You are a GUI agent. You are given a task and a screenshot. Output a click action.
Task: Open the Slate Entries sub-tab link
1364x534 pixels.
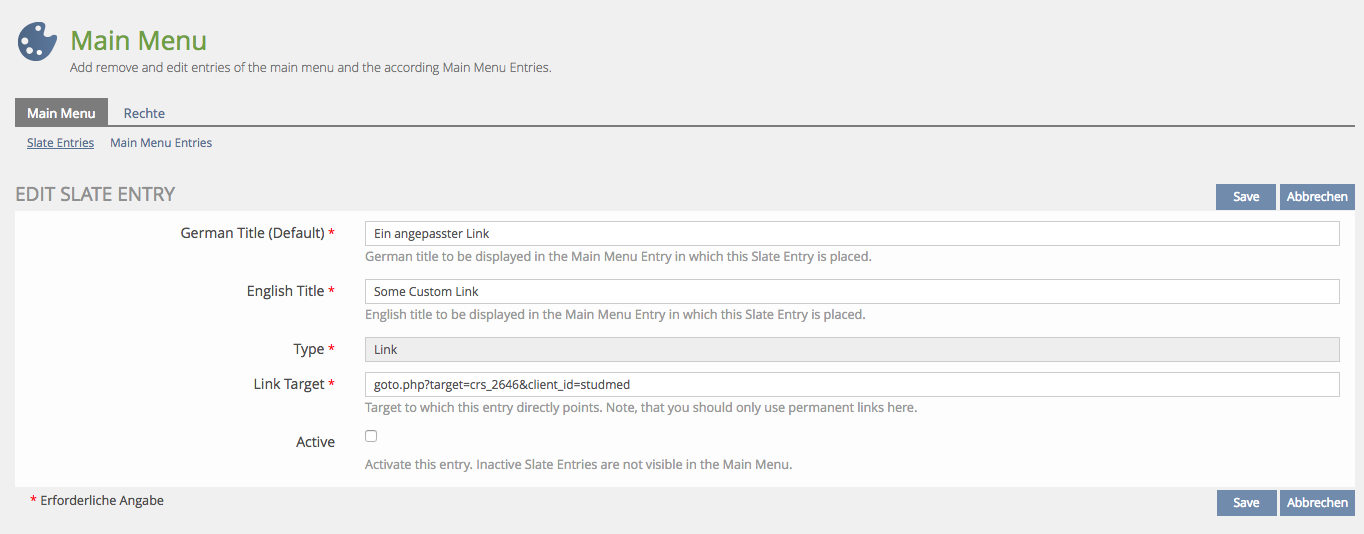60,143
